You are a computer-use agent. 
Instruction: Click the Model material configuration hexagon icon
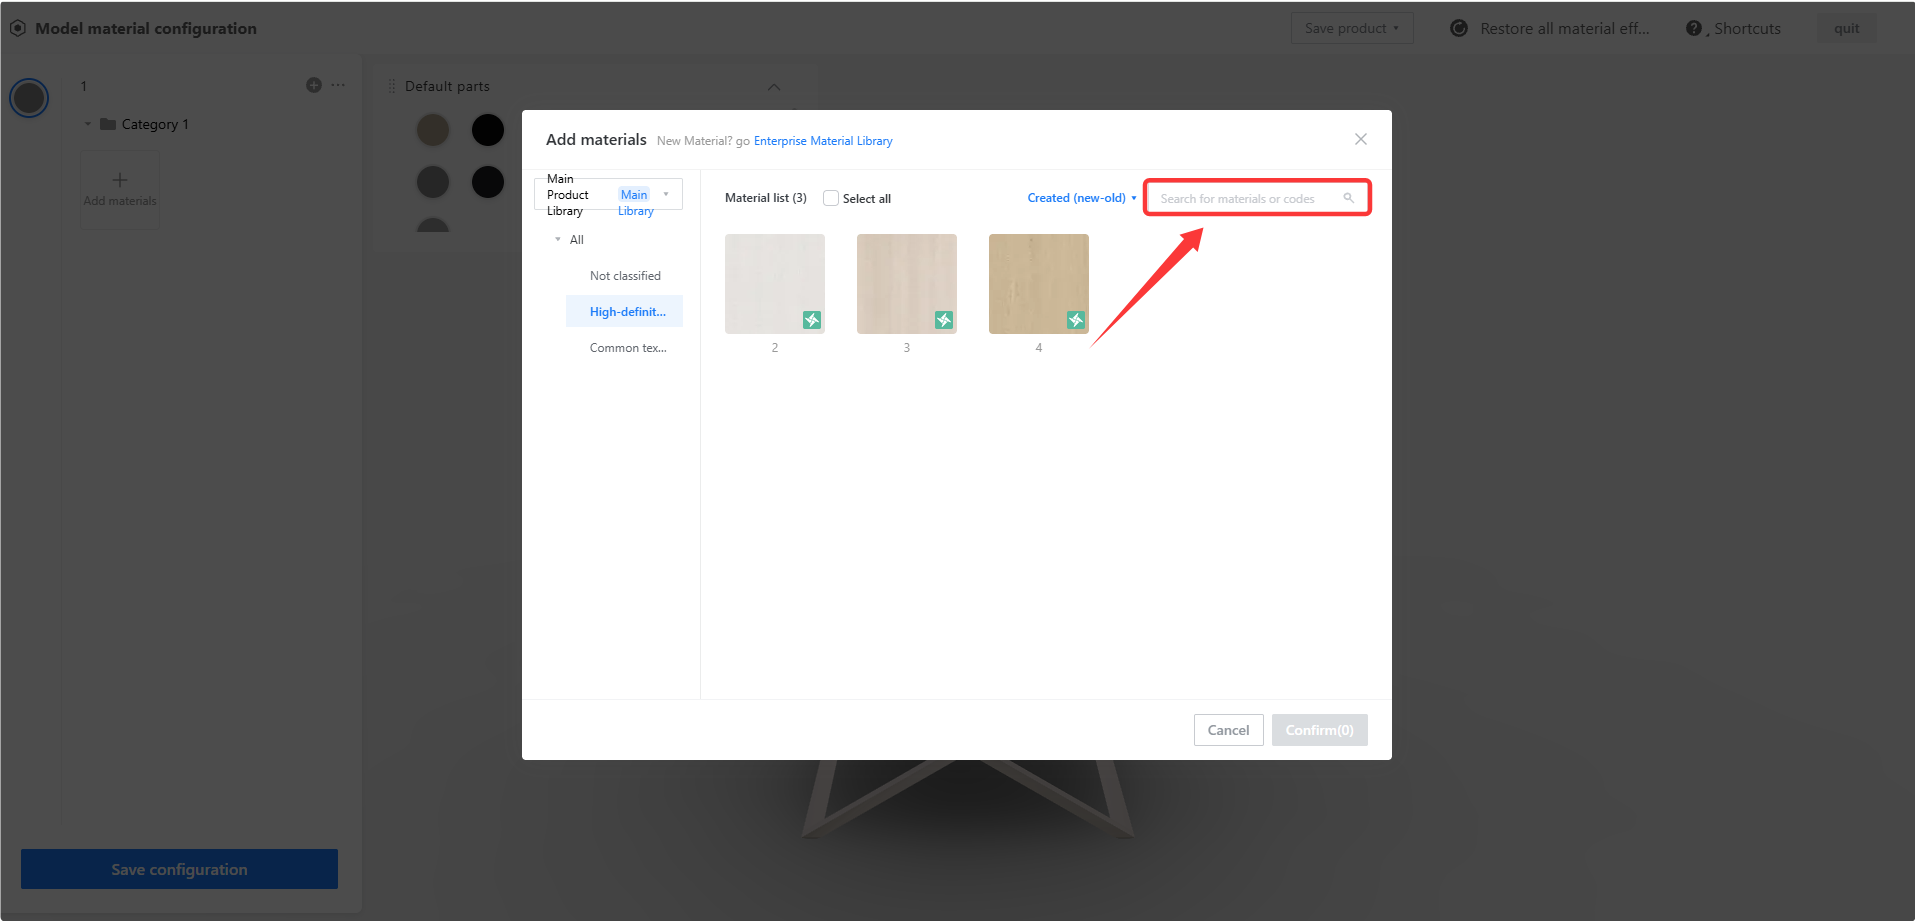pos(18,28)
